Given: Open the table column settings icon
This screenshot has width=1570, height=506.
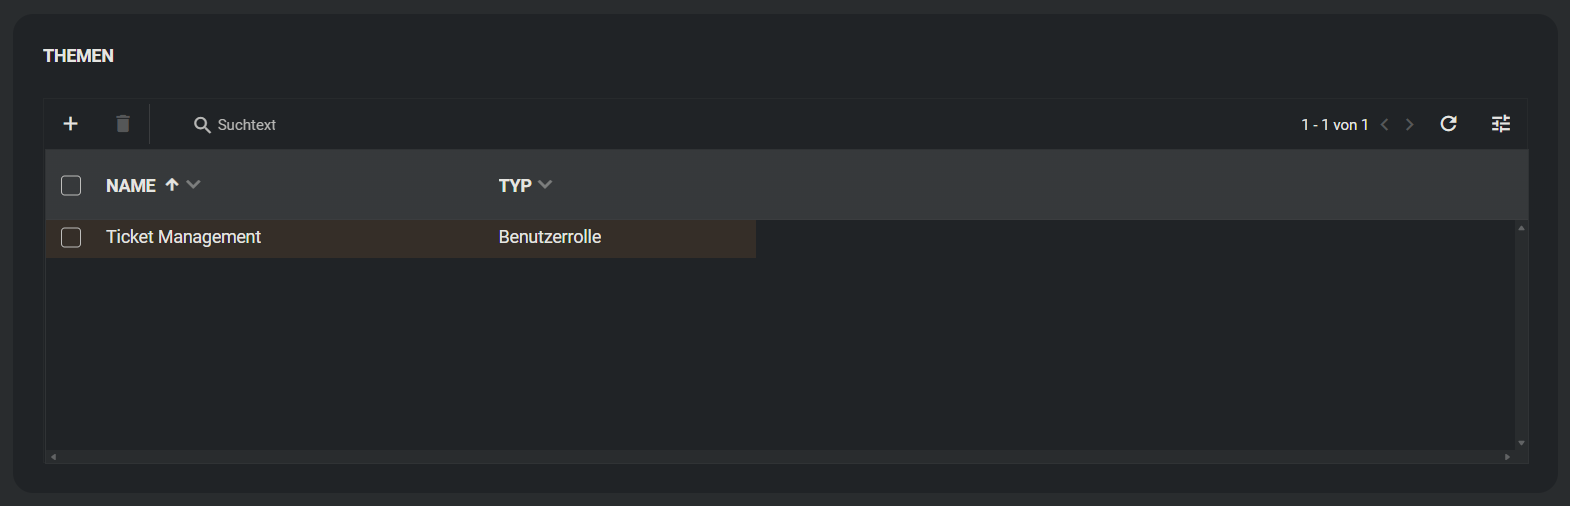Looking at the screenshot, I should click(1501, 124).
